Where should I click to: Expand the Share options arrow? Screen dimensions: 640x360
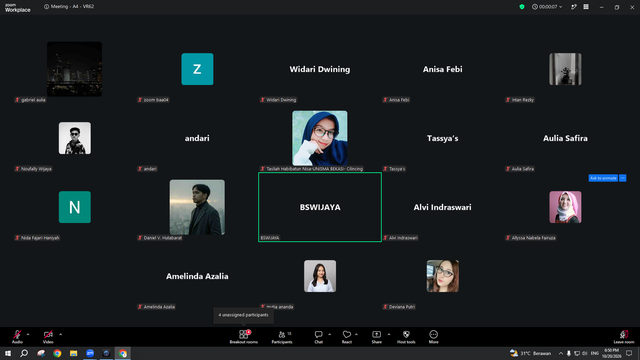point(389,334)
